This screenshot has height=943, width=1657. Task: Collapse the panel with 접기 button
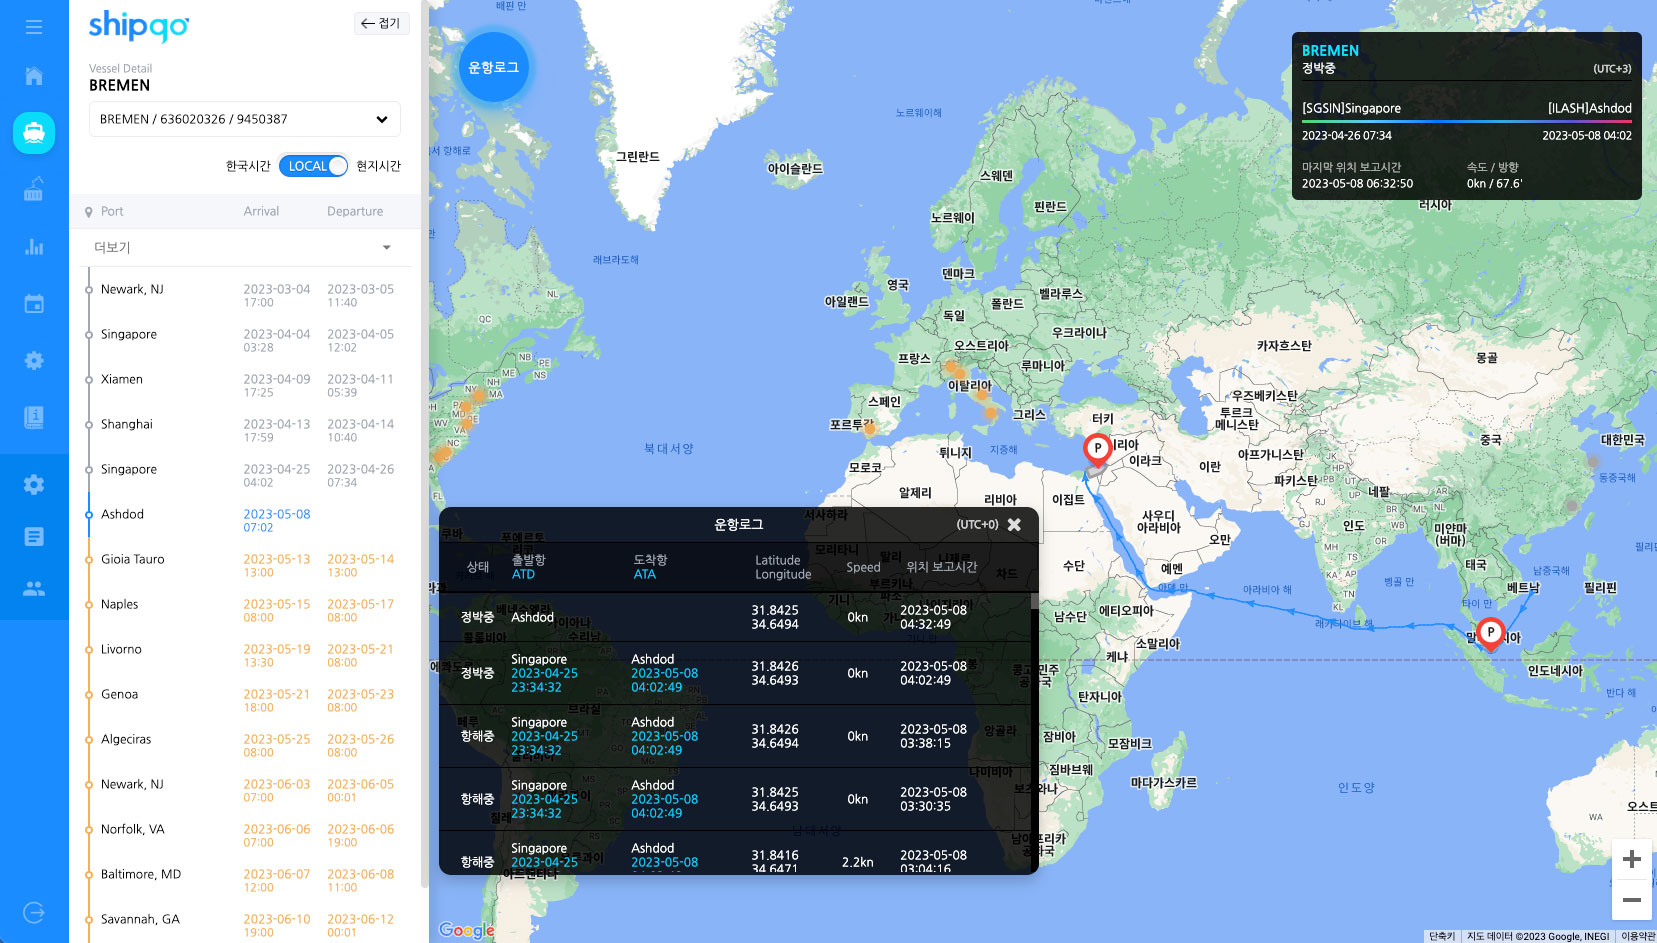click(x=381, y=23)
